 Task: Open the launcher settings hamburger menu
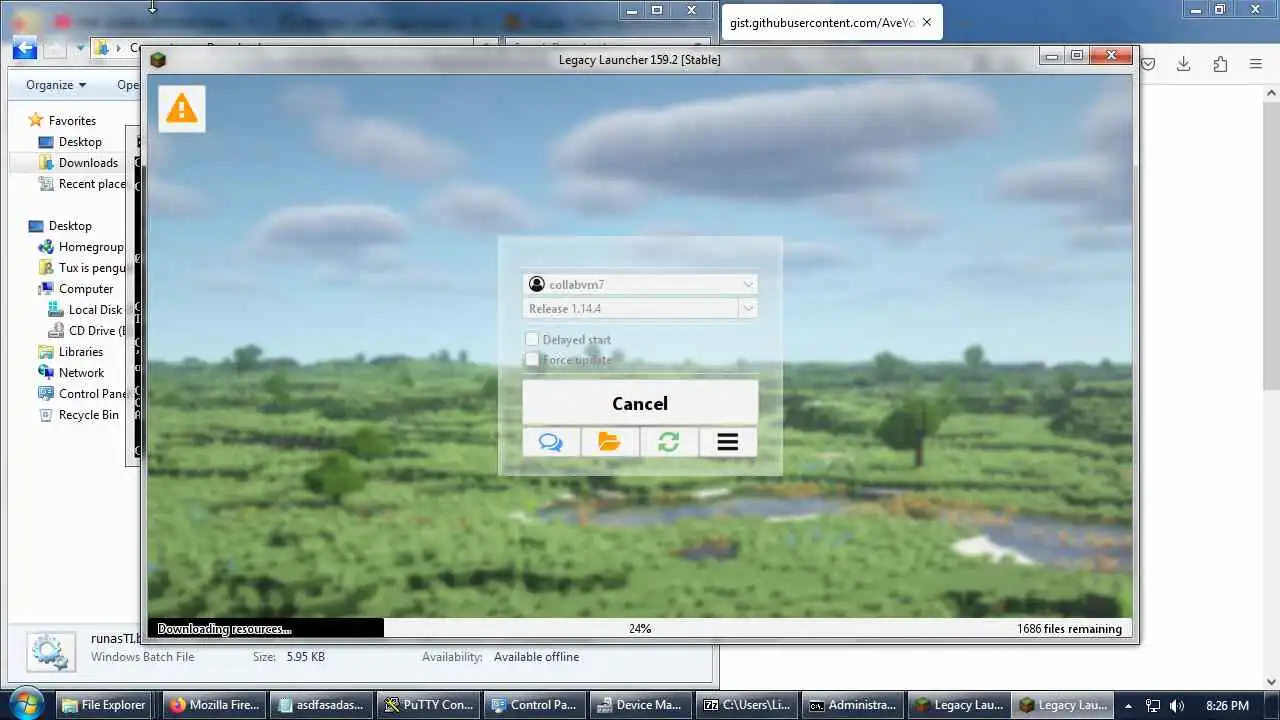728,442
